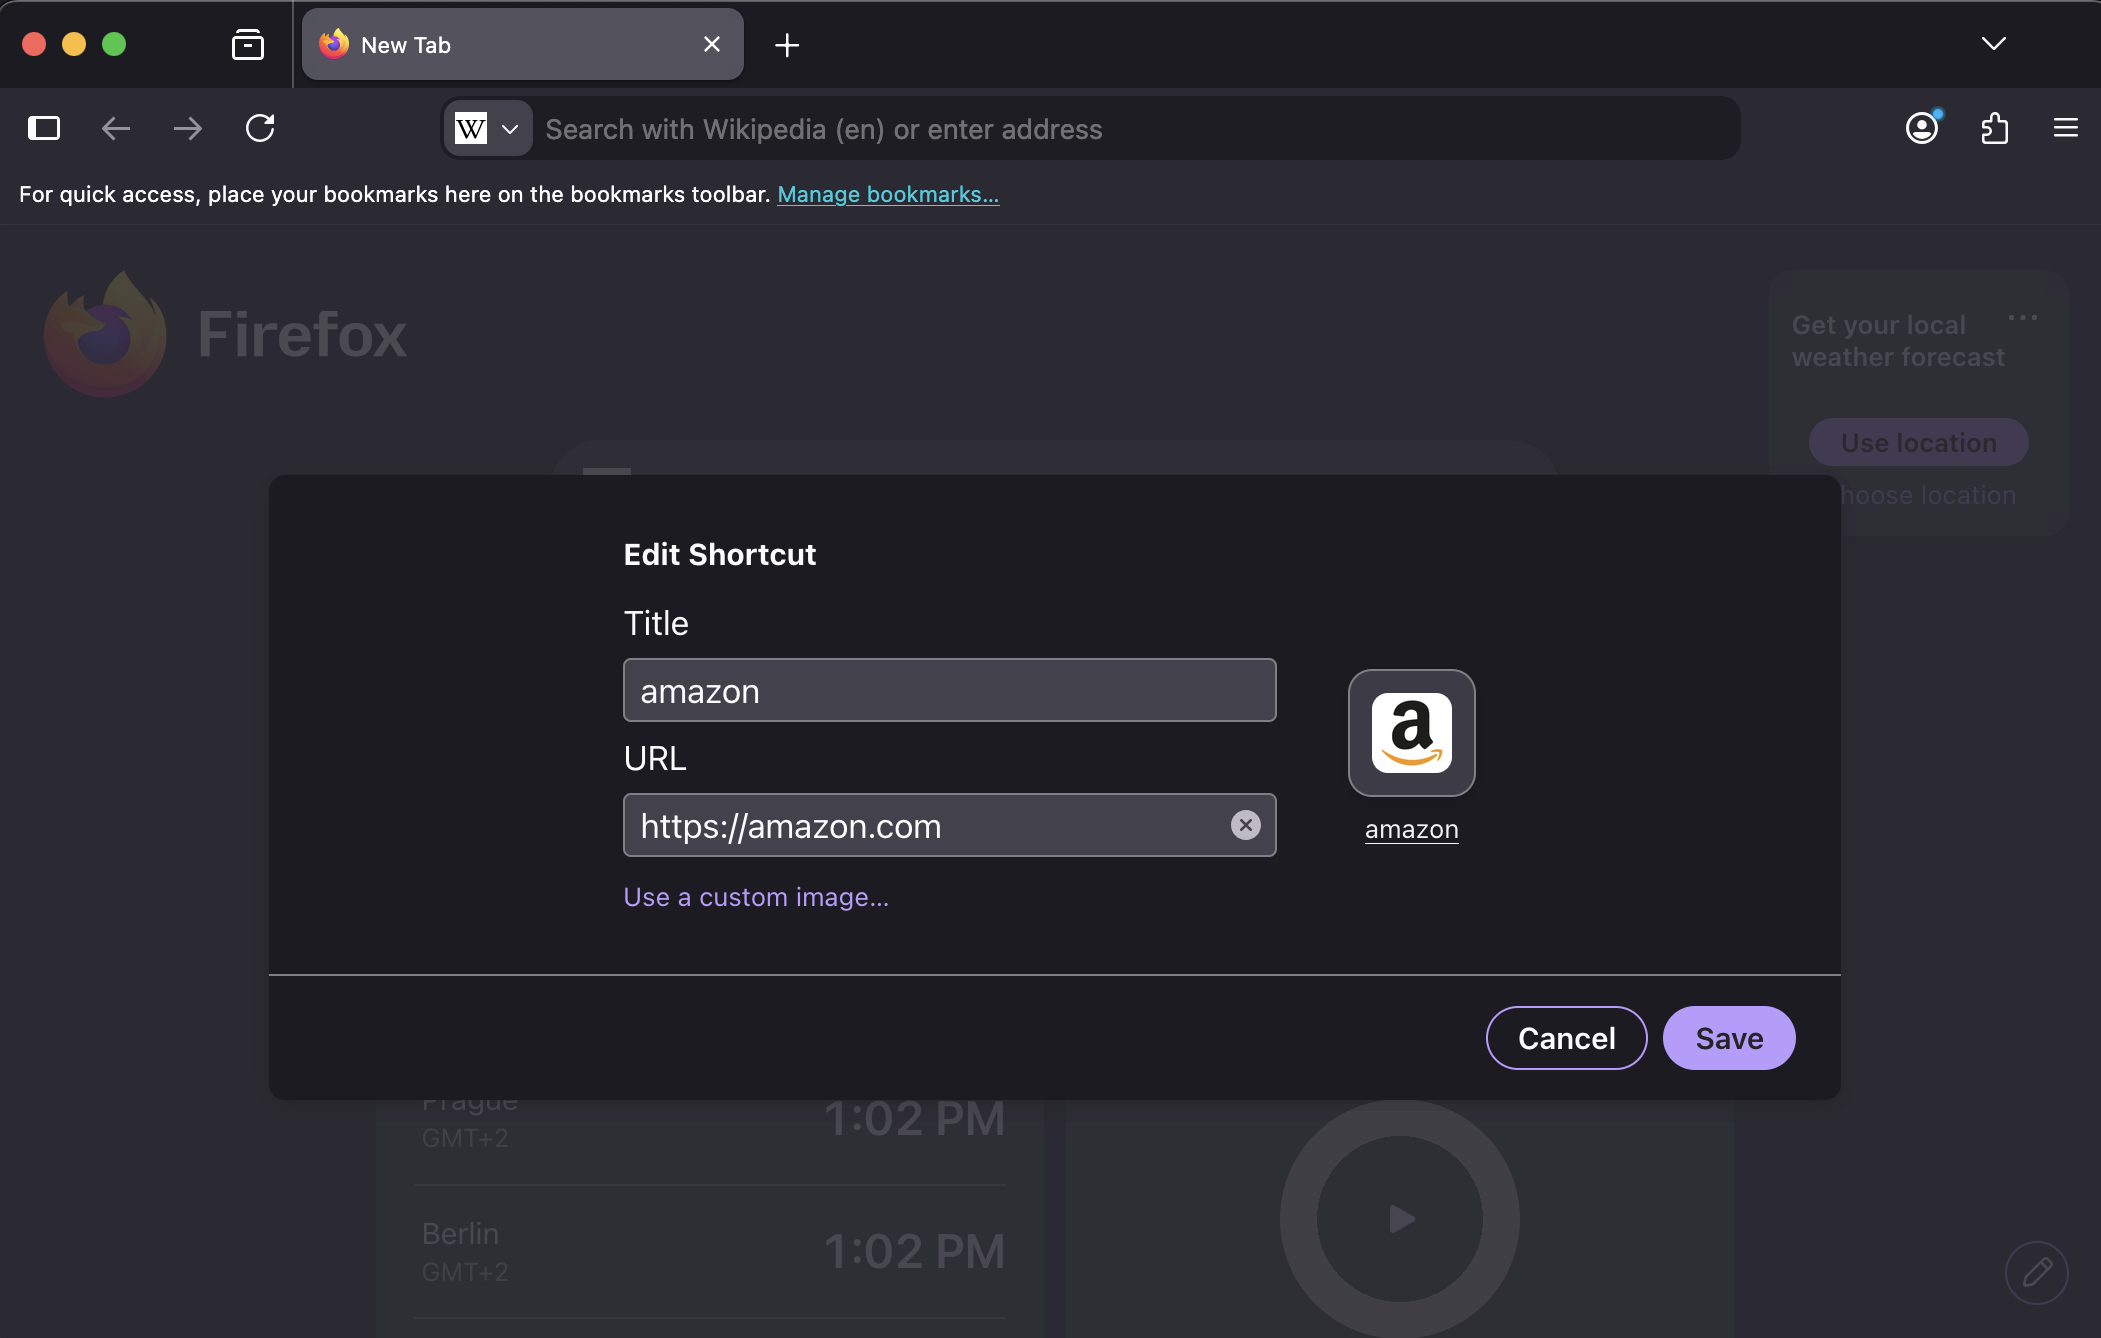List all tabs chevron
2101x1338 pixels.
pyautogui.click(x=1994, y=43)
